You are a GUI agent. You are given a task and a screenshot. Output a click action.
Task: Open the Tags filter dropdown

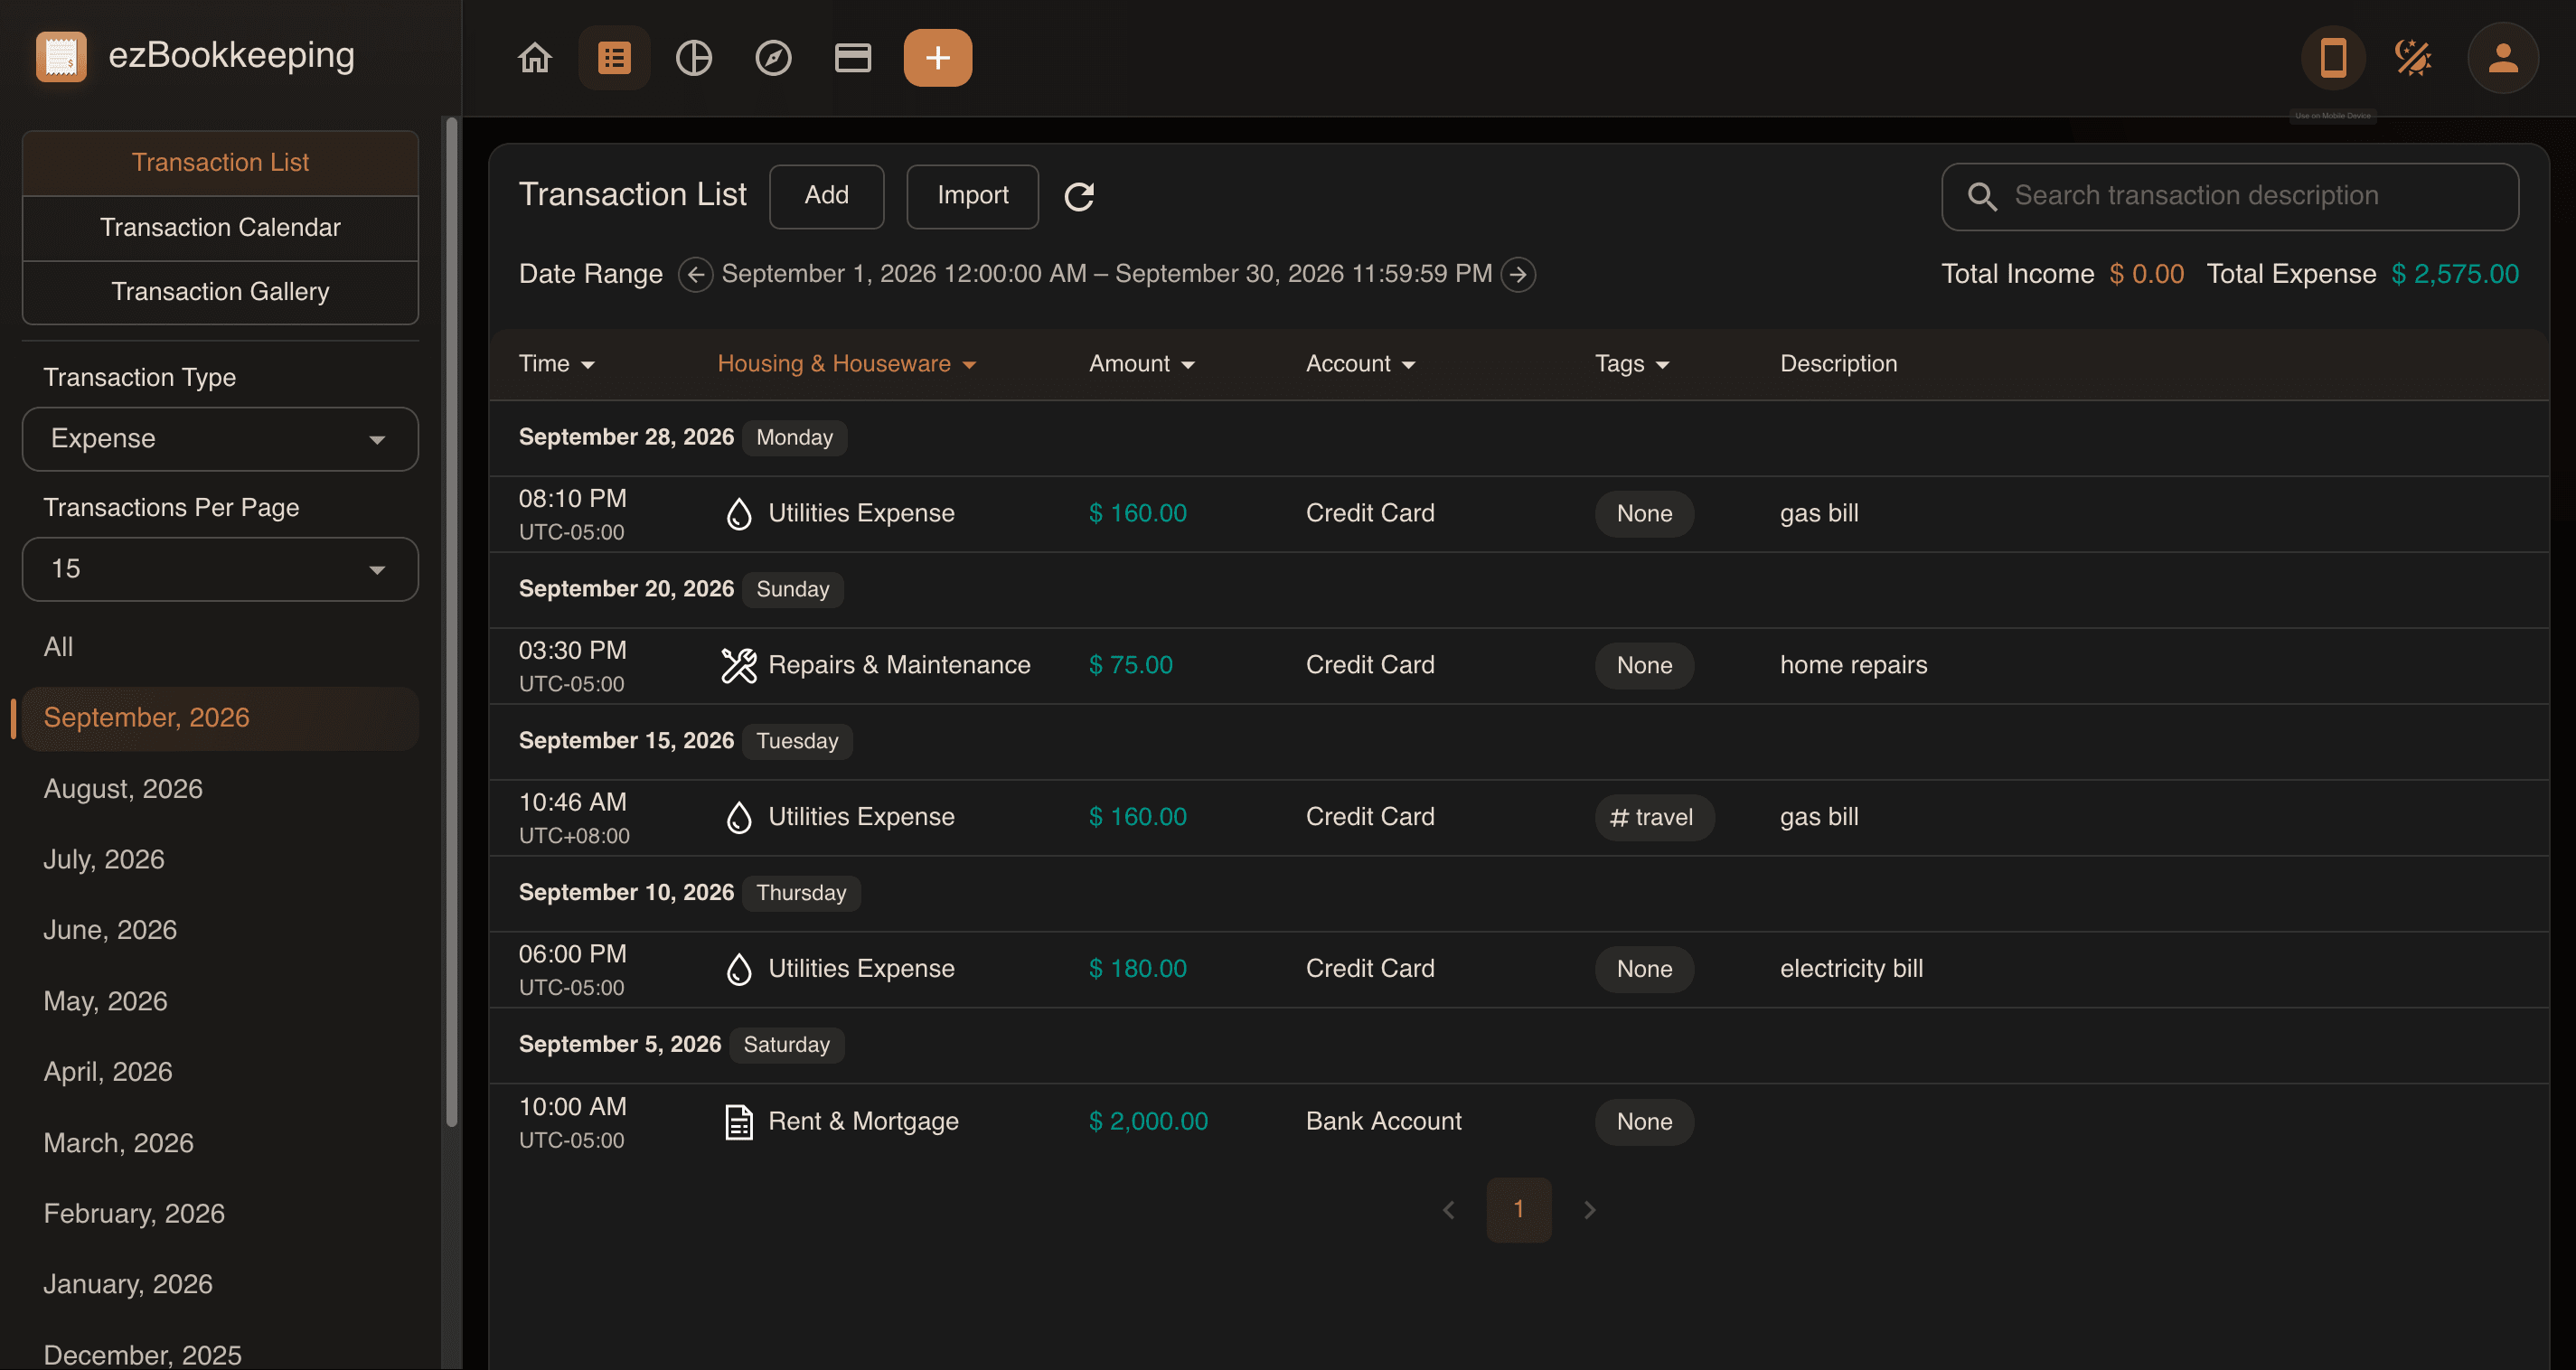[1632, 364]
